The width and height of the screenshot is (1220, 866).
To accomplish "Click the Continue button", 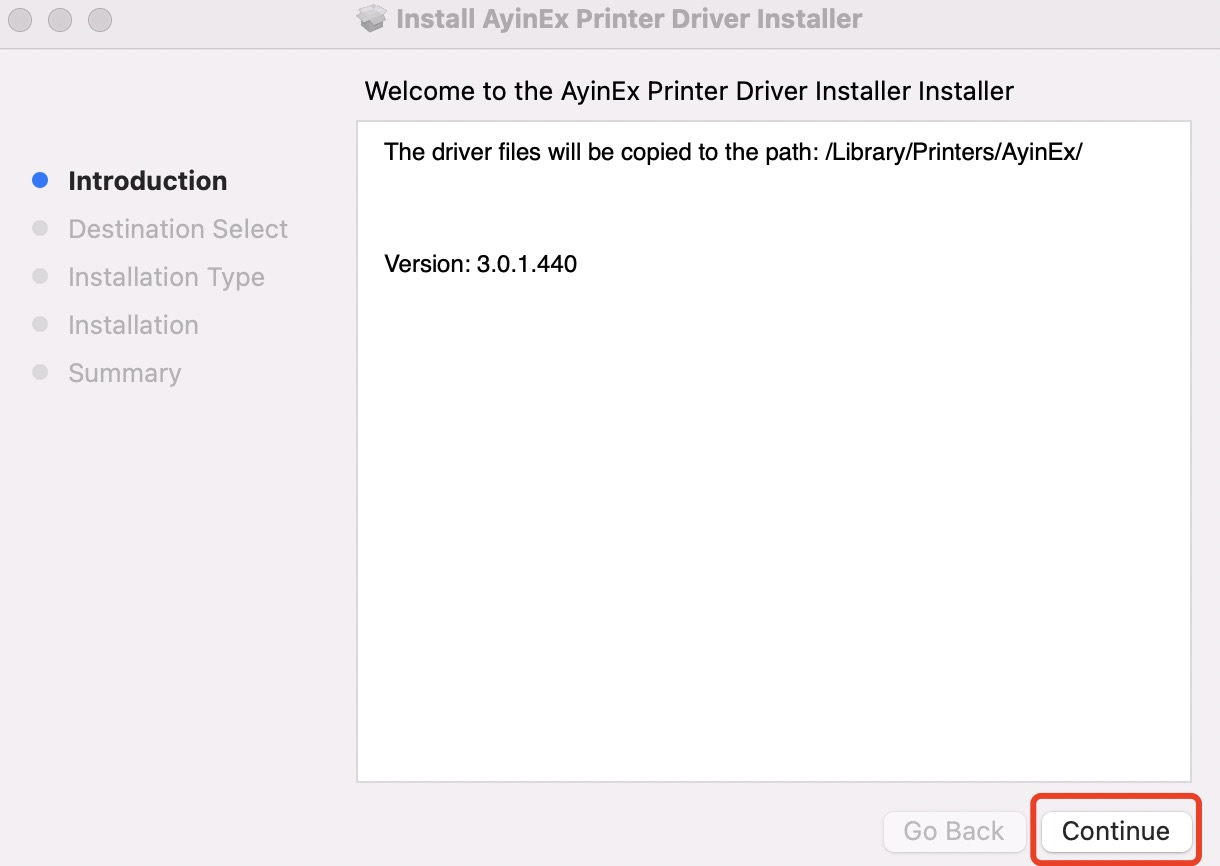I will click(x=1116, y=831).
